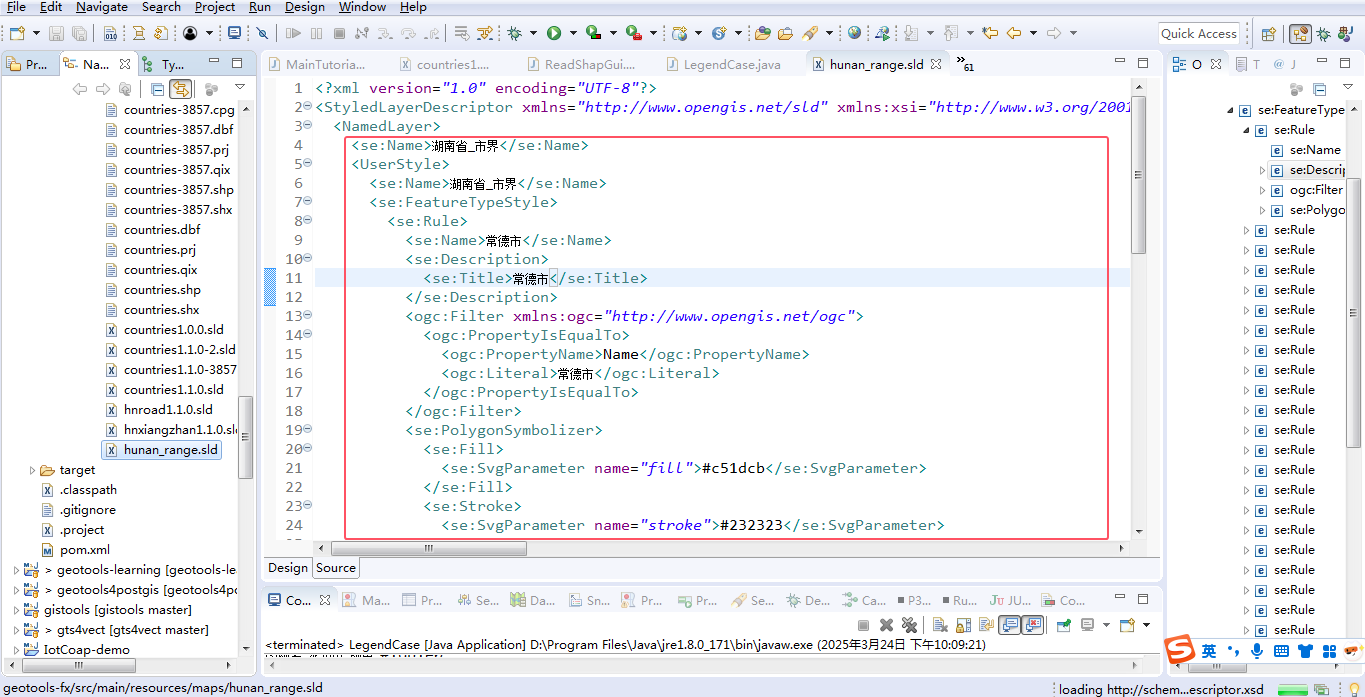Toggle the Java EE perspective button
This screenshot has height=697, width=1365.
1300,33
